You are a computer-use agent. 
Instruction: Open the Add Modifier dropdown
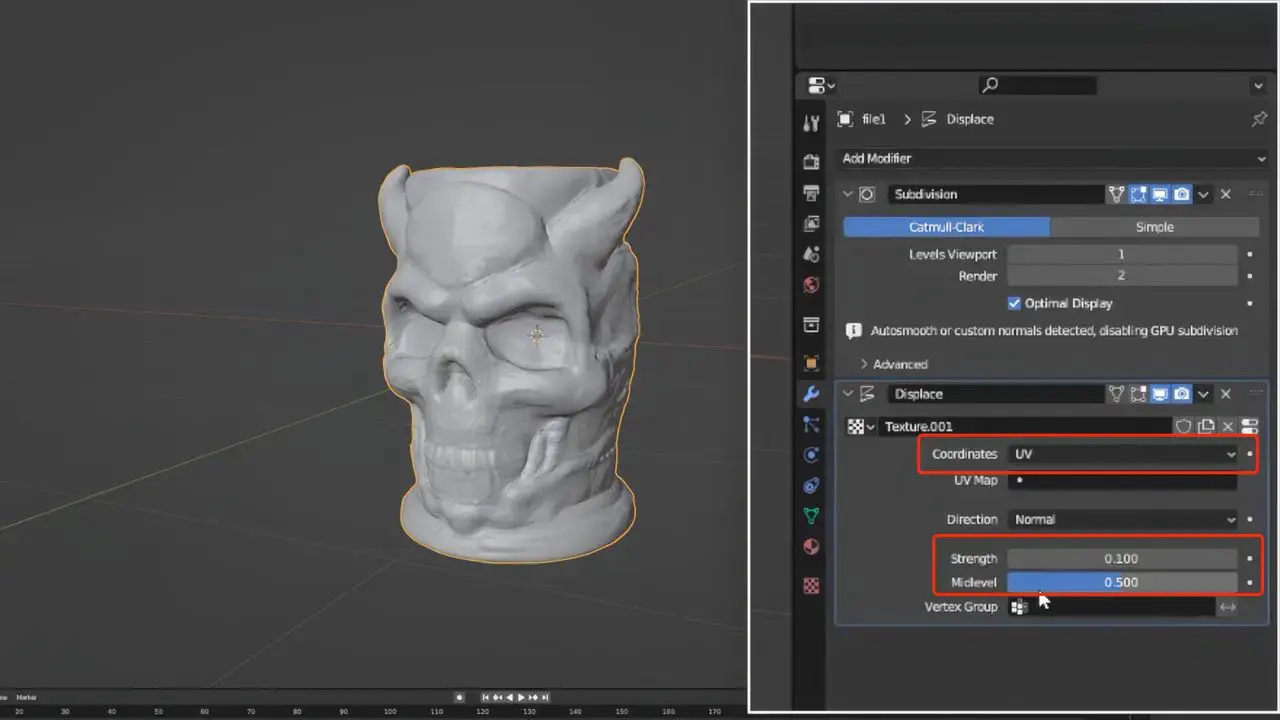1050,158
